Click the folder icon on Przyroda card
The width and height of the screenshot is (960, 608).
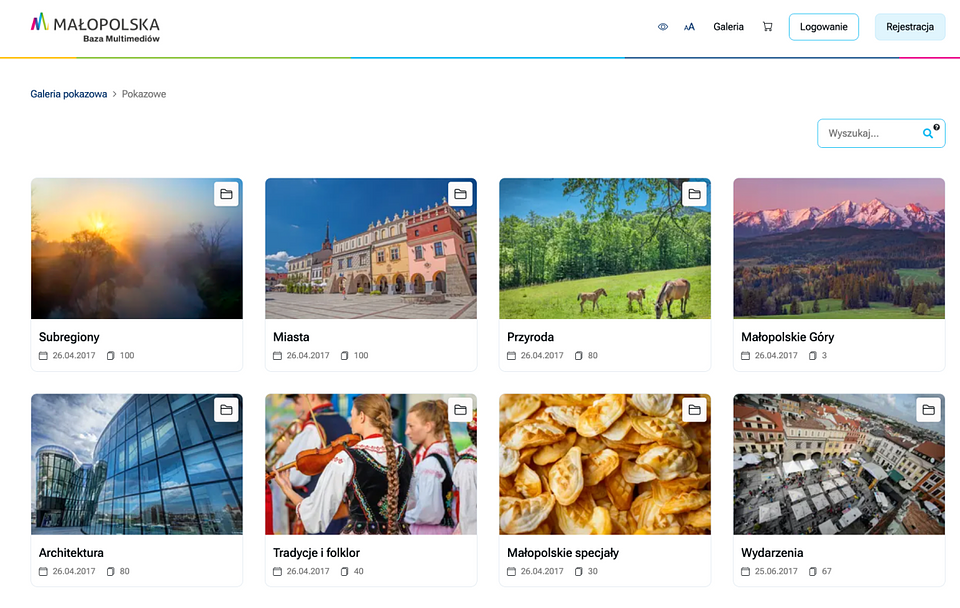coord(694,194)
